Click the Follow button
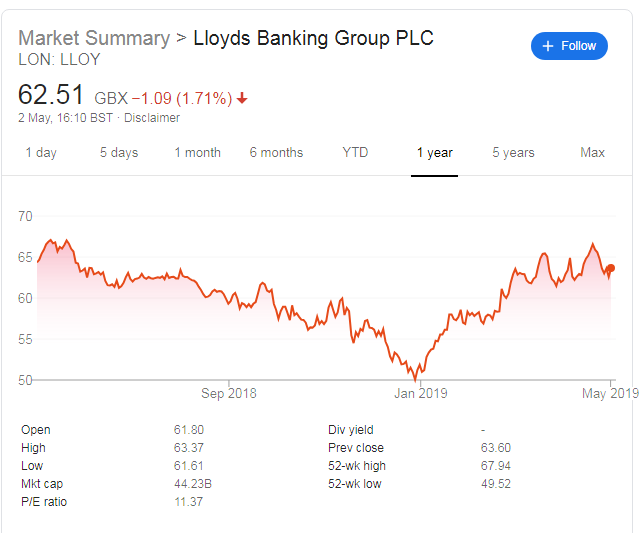Image resolution: width=640 pixels, height=533 pixels. [569, 46]
